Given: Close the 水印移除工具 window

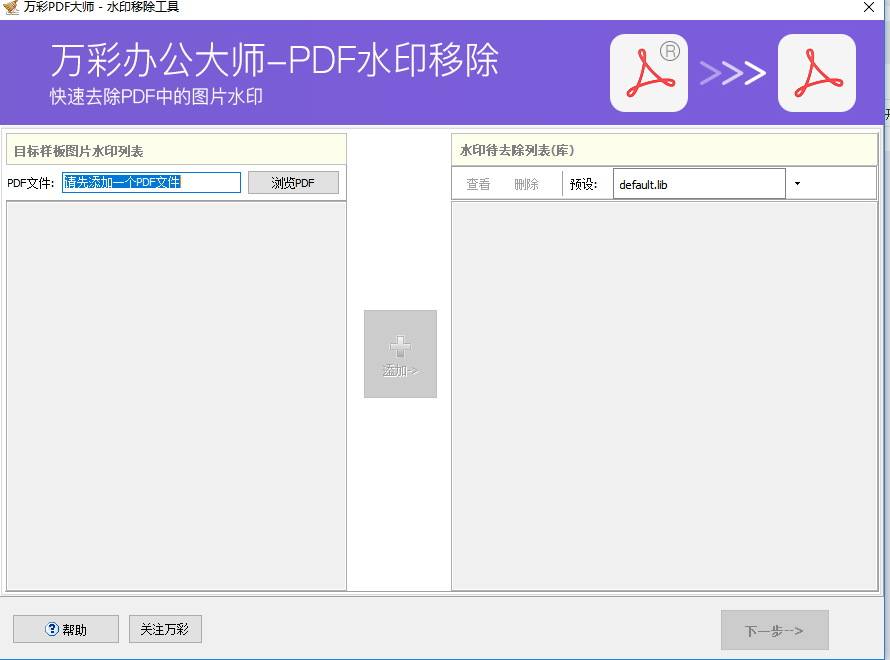Looking at the screenshot, I should tap(868, 7).
